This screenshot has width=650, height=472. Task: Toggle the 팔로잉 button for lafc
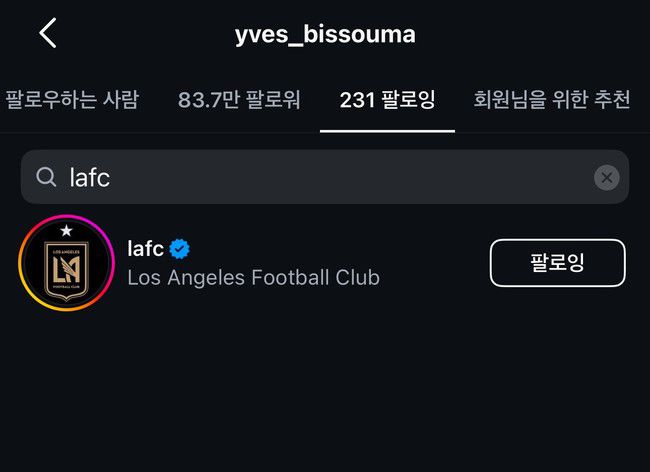coord(557,263)
